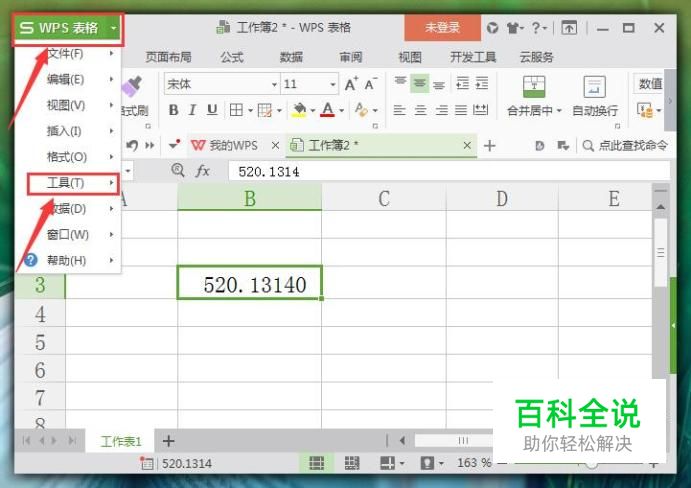Align text left horizontally
Viewport: 691px width, 488px height.
[399, 110]
